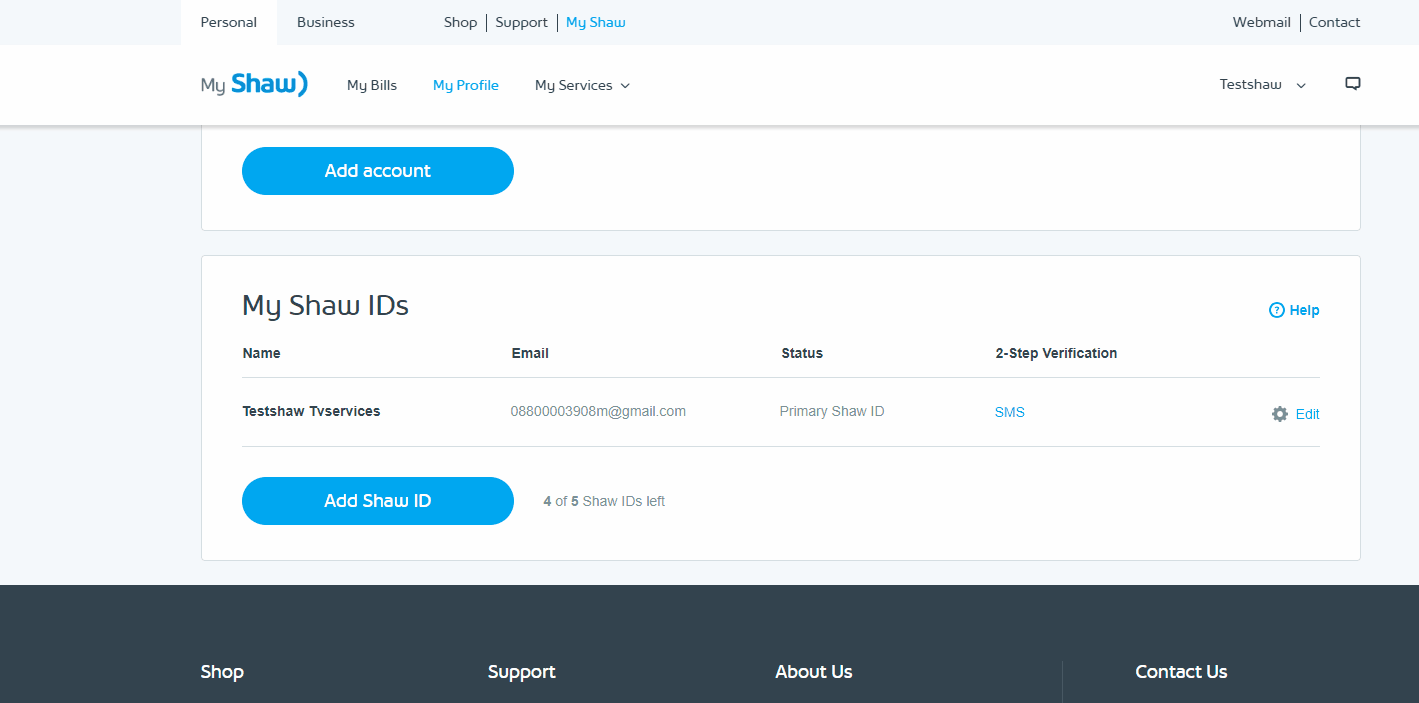Click the Contact link in the top bar
This screenshot has width=1419, height=703.
(x=1335, y=22)
